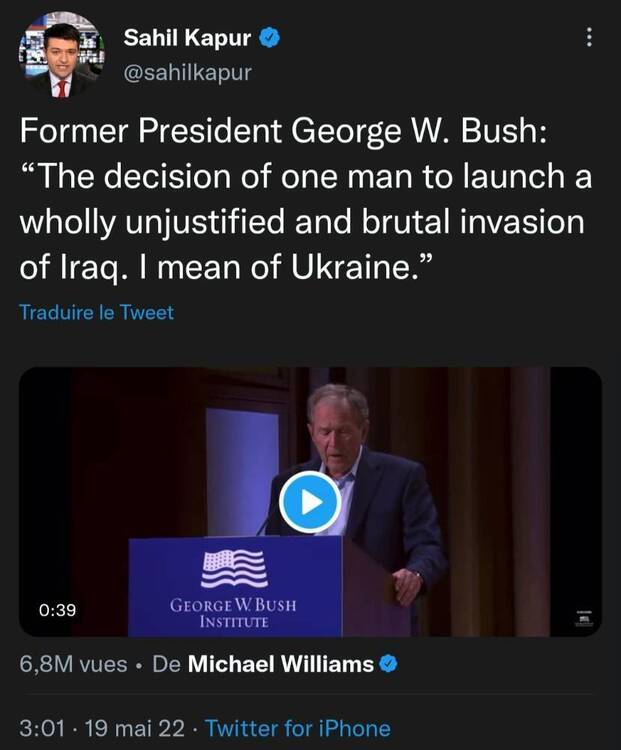This screenshot has width=621, height=750.
Task: Play the George W. Bush video
Action: coord(309,504)
